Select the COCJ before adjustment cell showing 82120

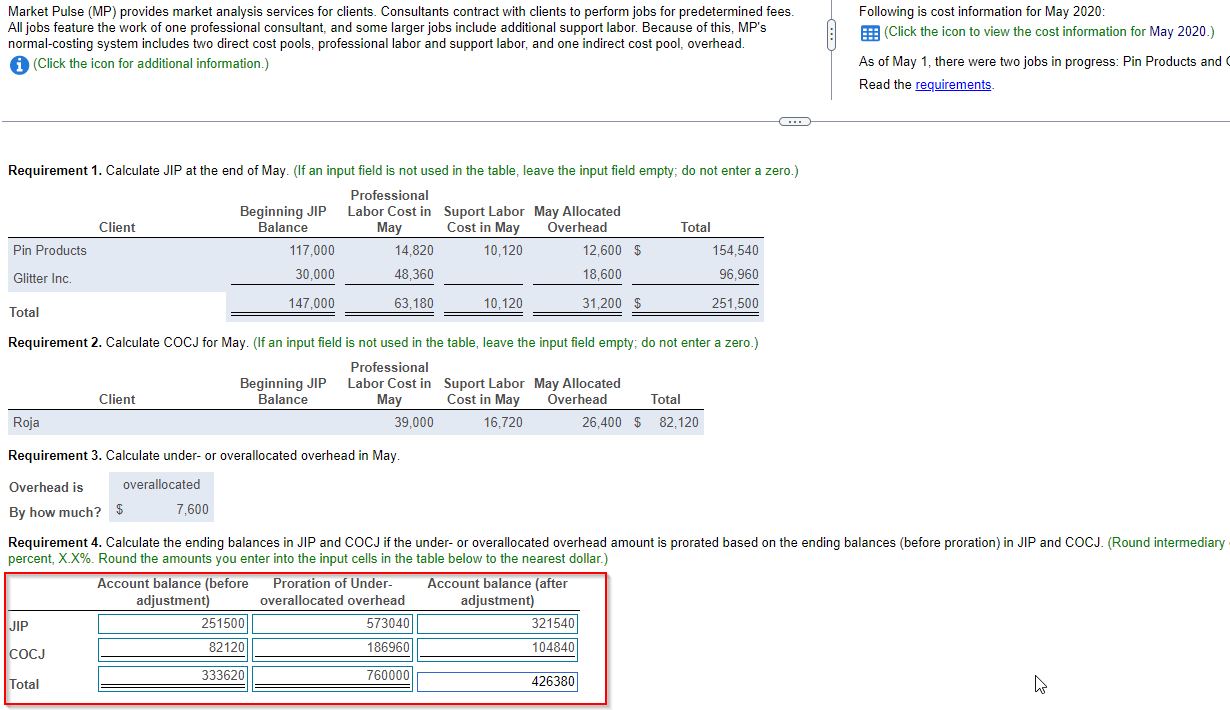click(x=172, y=648)
